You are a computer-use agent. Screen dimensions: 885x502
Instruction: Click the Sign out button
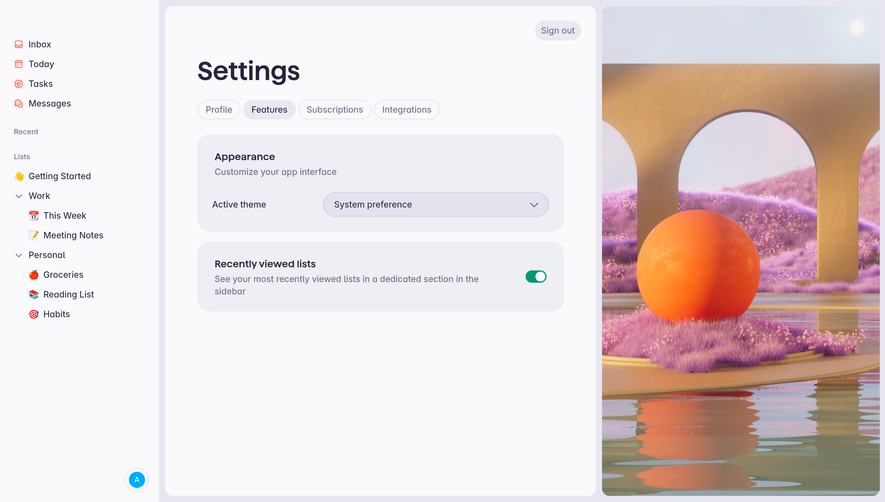[558, 30]
